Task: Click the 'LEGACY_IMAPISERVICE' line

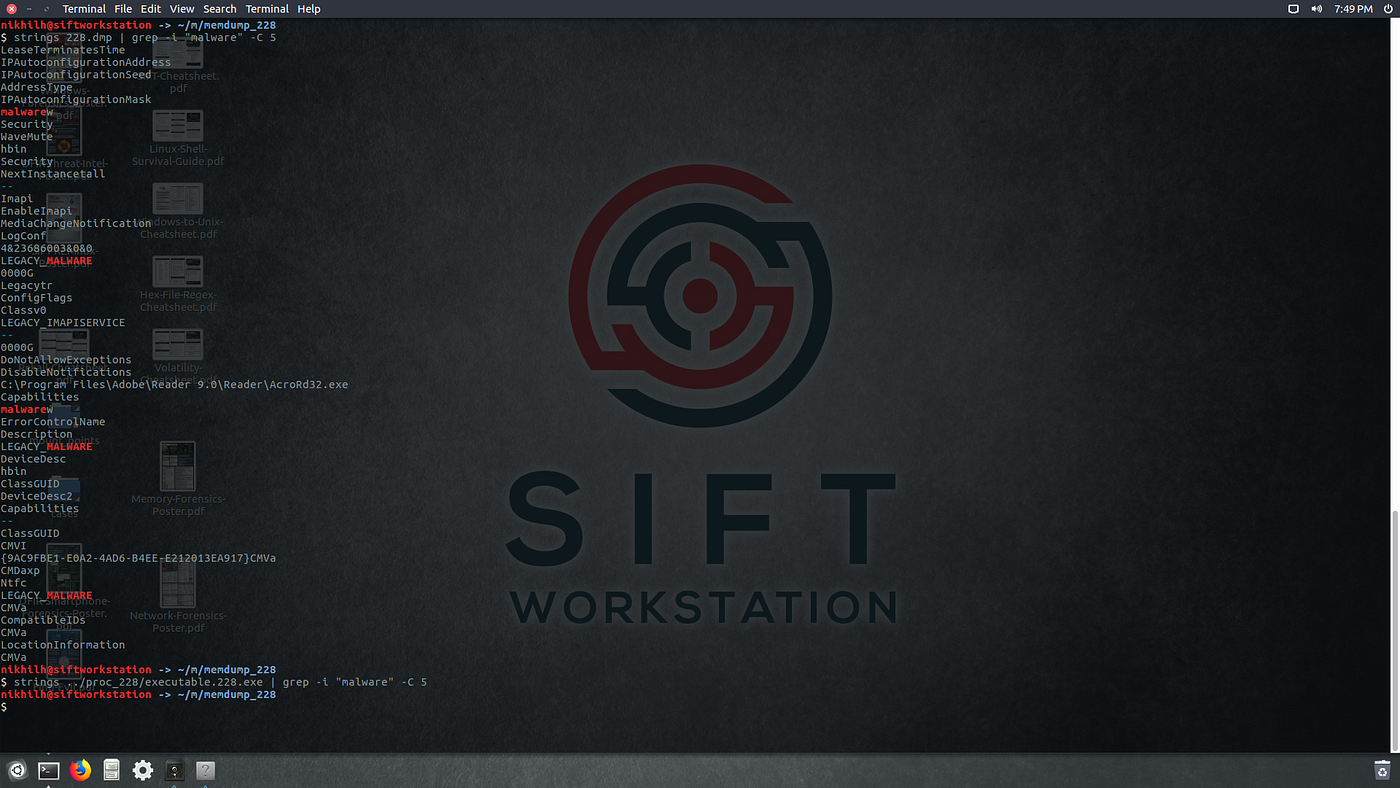Action: point(63,322)
